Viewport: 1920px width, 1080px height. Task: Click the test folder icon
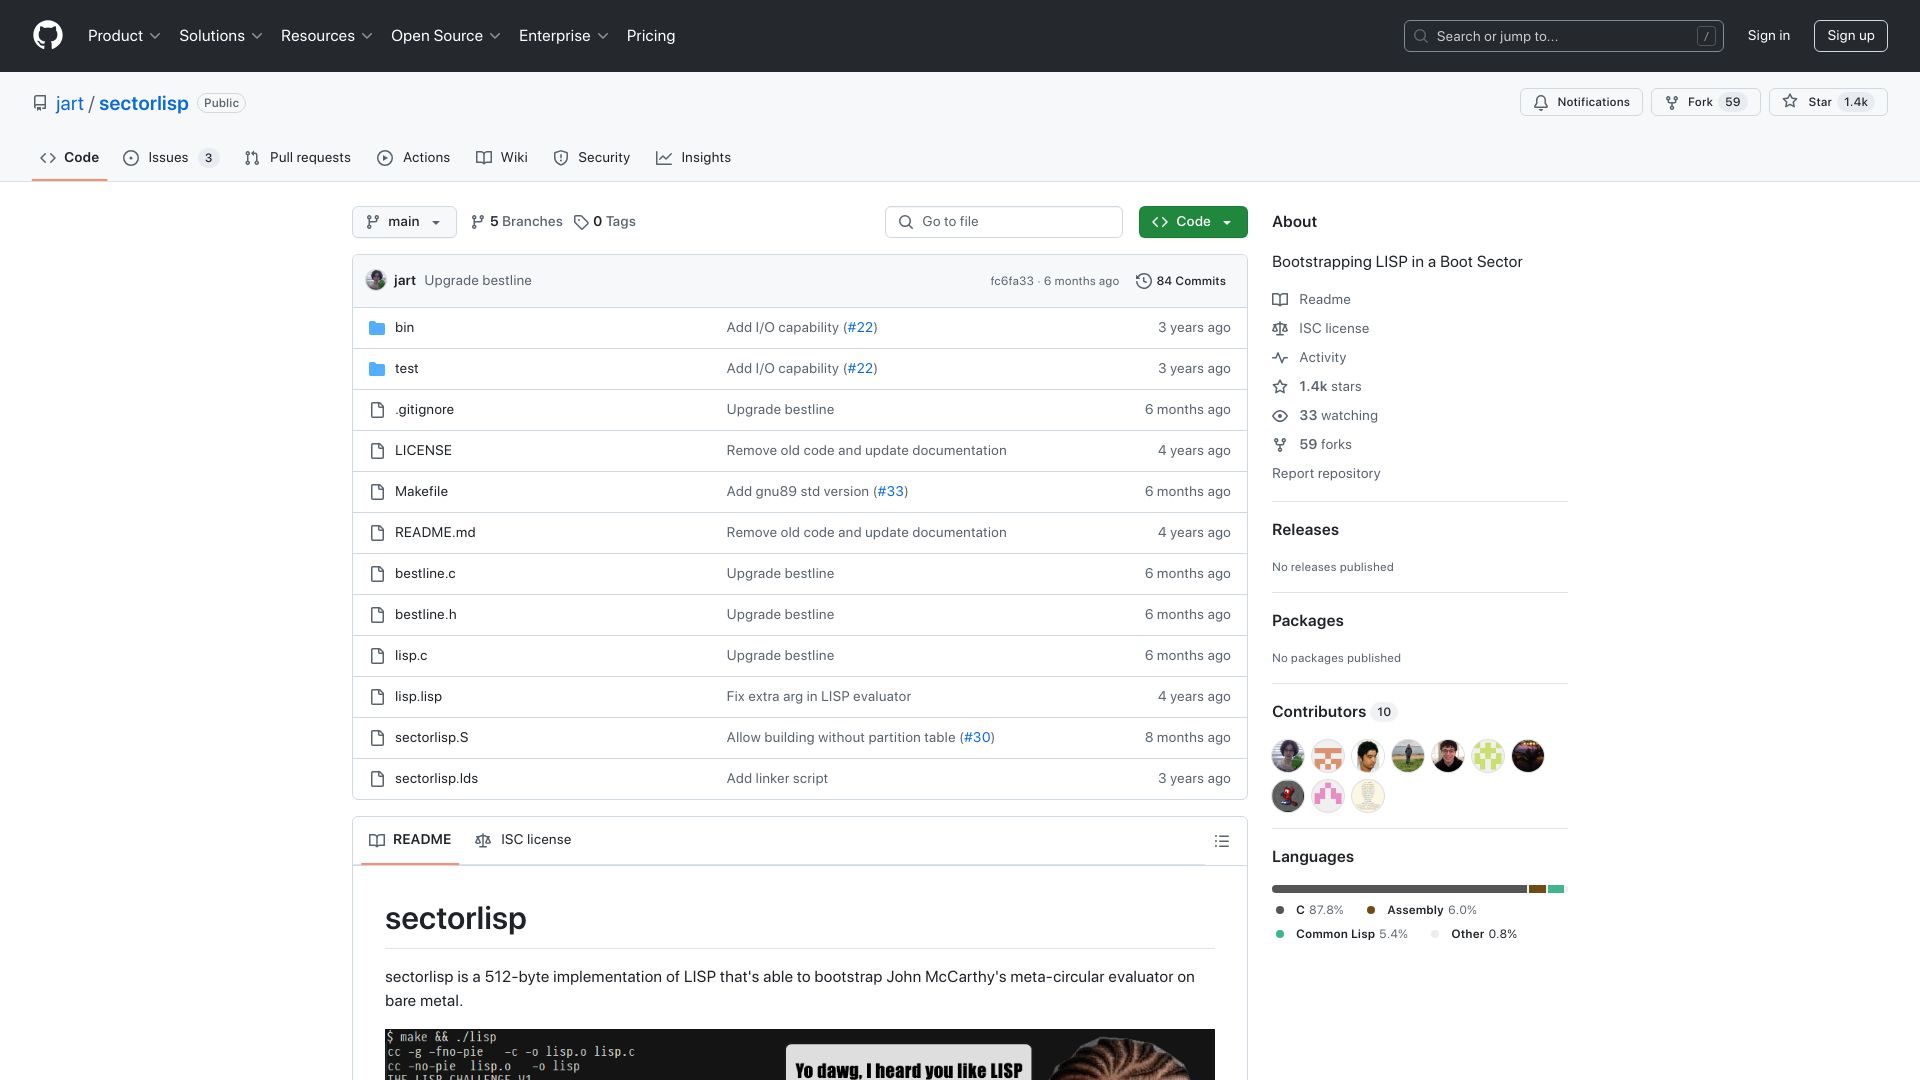[377, 369]
